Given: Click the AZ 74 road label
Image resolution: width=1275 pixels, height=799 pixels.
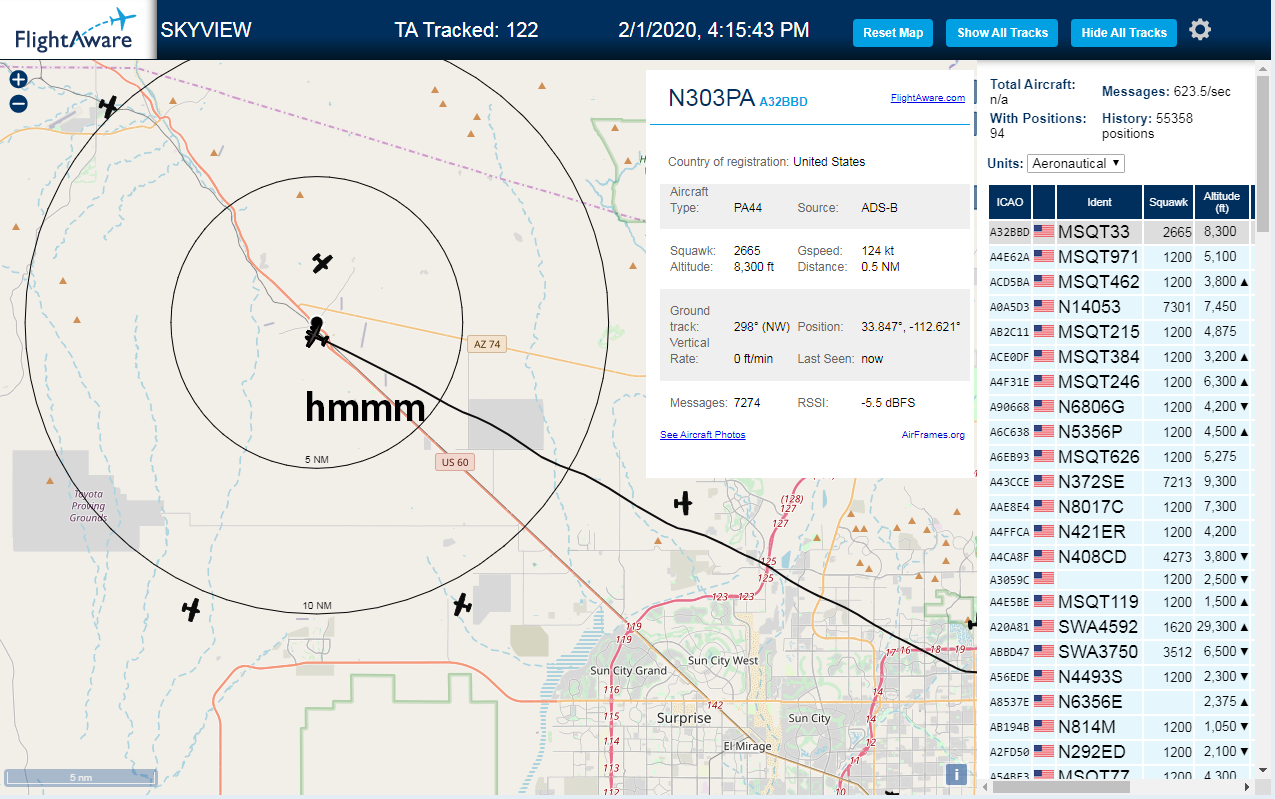Looking at the screenshot, I should coord(486,344).
